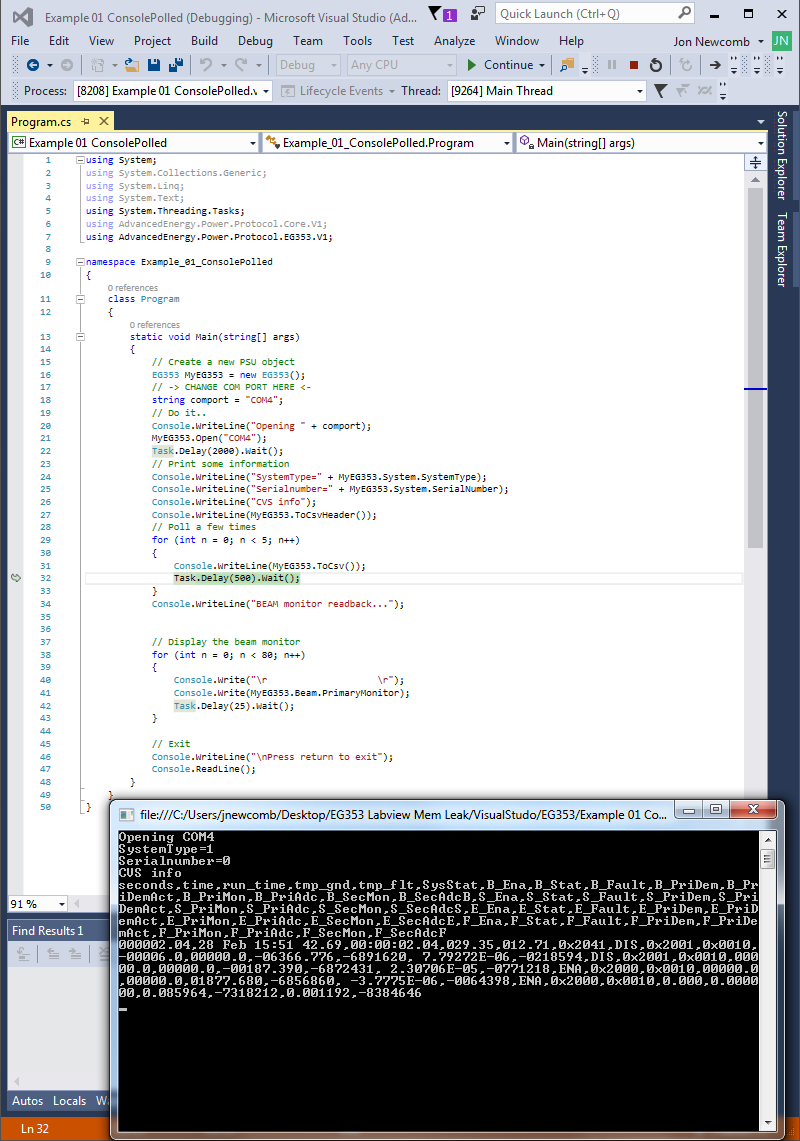The width and height of the screenshot is (800, 1141).
Task: Open the Solution Explorer side tab
Action: (782, 155)
